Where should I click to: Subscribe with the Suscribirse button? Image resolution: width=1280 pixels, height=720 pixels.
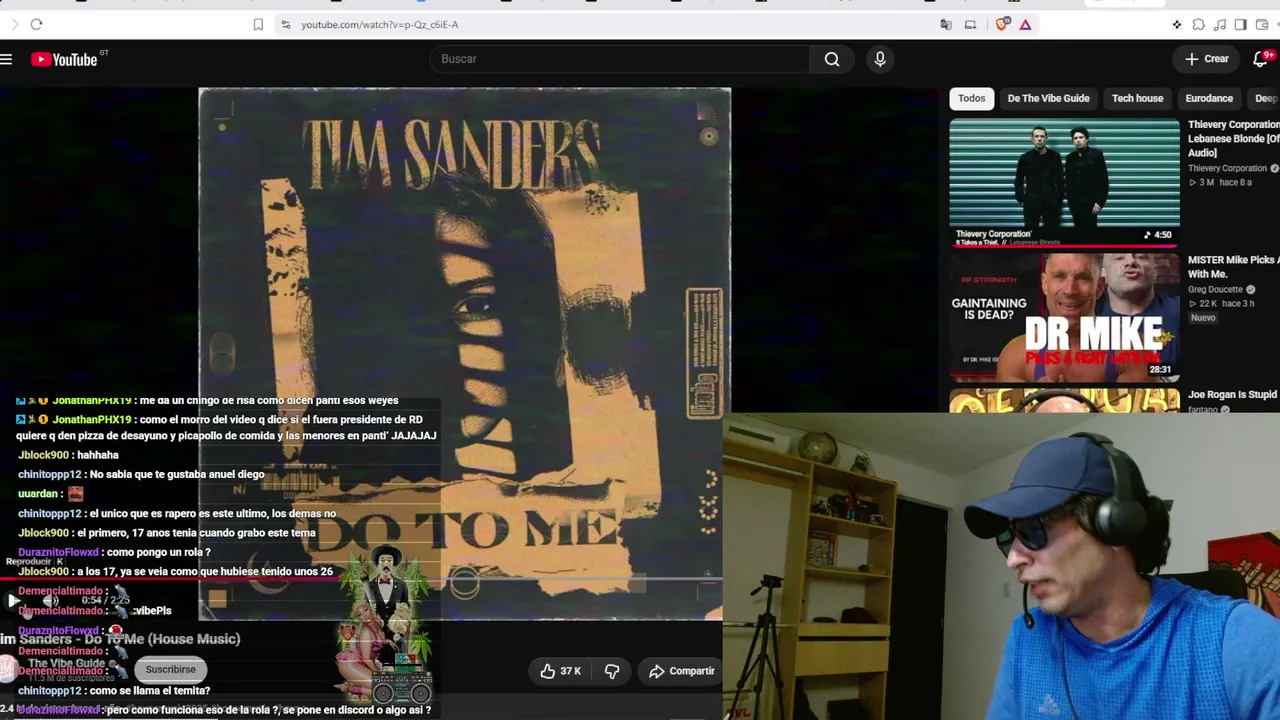170,670
